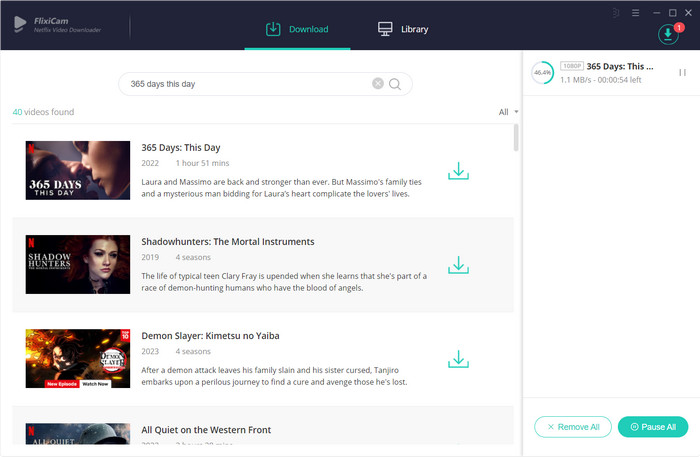Click the 46.4% circular progress indicator
The image size is (700, 457).
pos(542,72)
